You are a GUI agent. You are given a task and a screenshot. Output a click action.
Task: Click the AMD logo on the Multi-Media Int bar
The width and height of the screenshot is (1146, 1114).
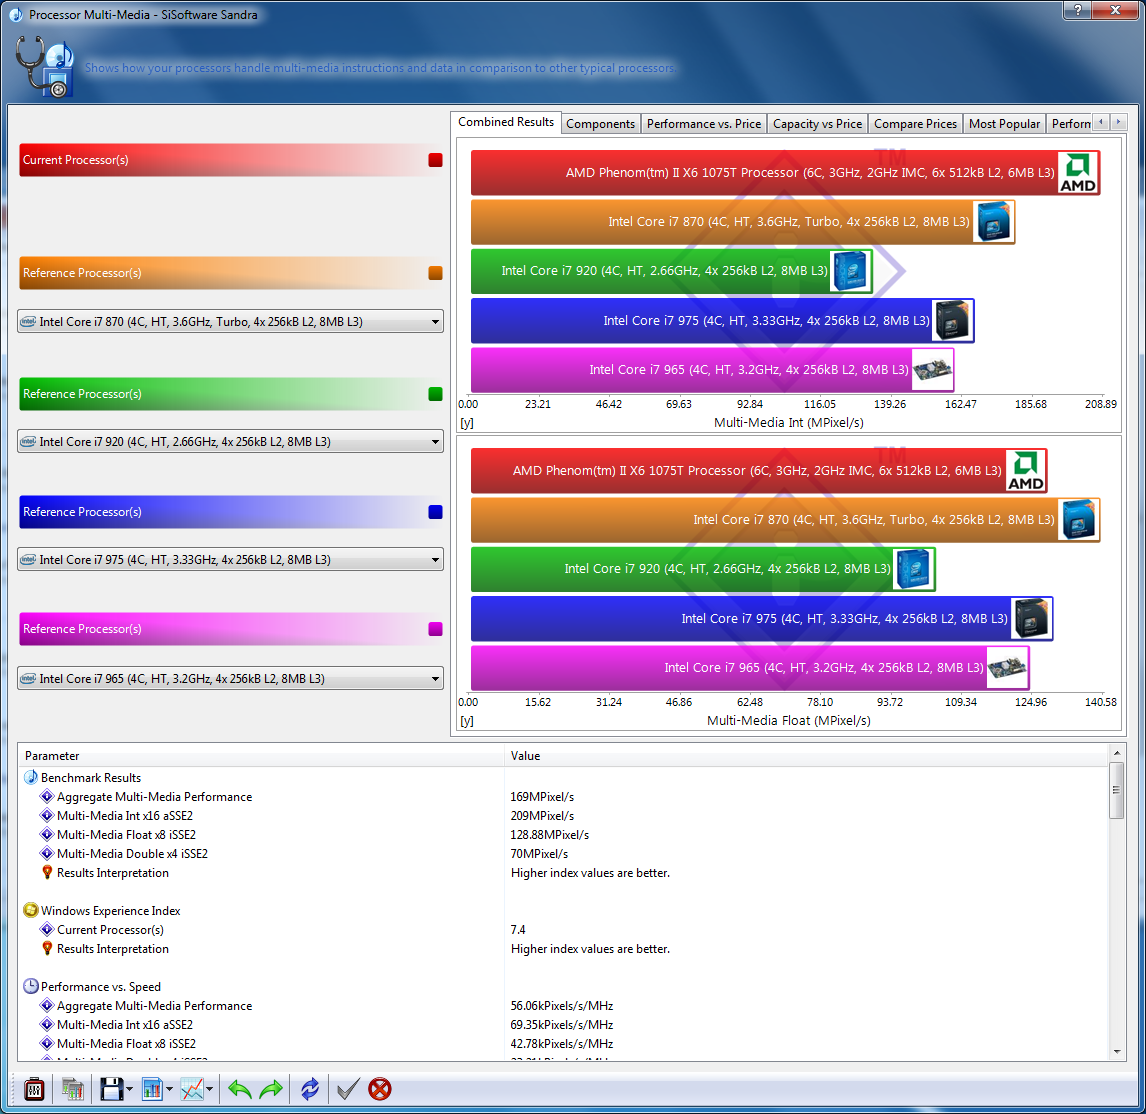[1078, 173]
